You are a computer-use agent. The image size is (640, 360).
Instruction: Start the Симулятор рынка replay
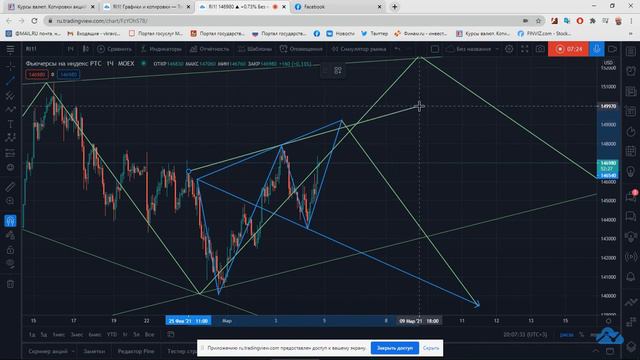[x=359, y=49]
